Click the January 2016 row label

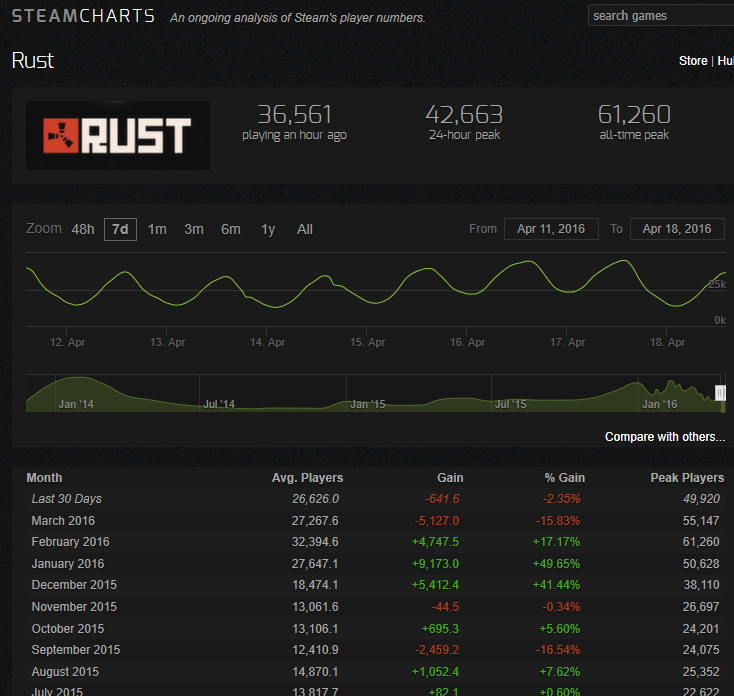(68, 564)
